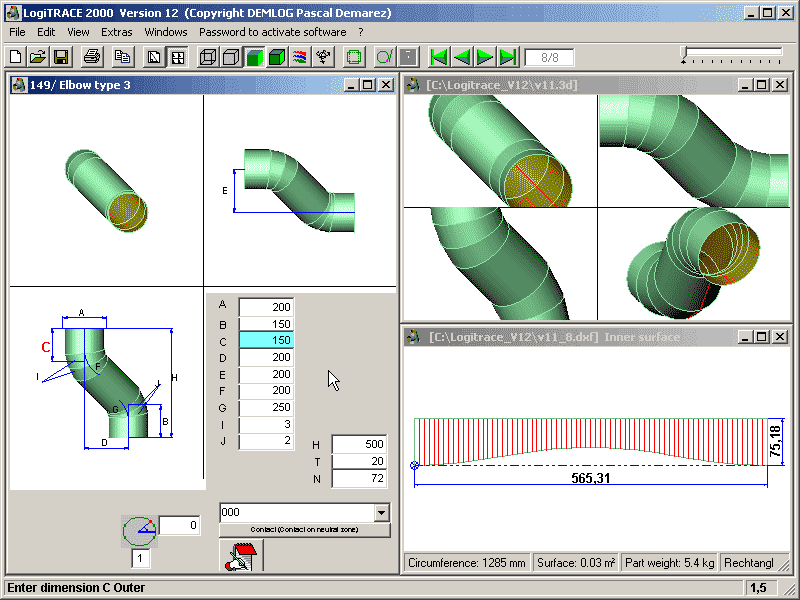Create a new file with the blank page icon

click(x=16, y=57)
